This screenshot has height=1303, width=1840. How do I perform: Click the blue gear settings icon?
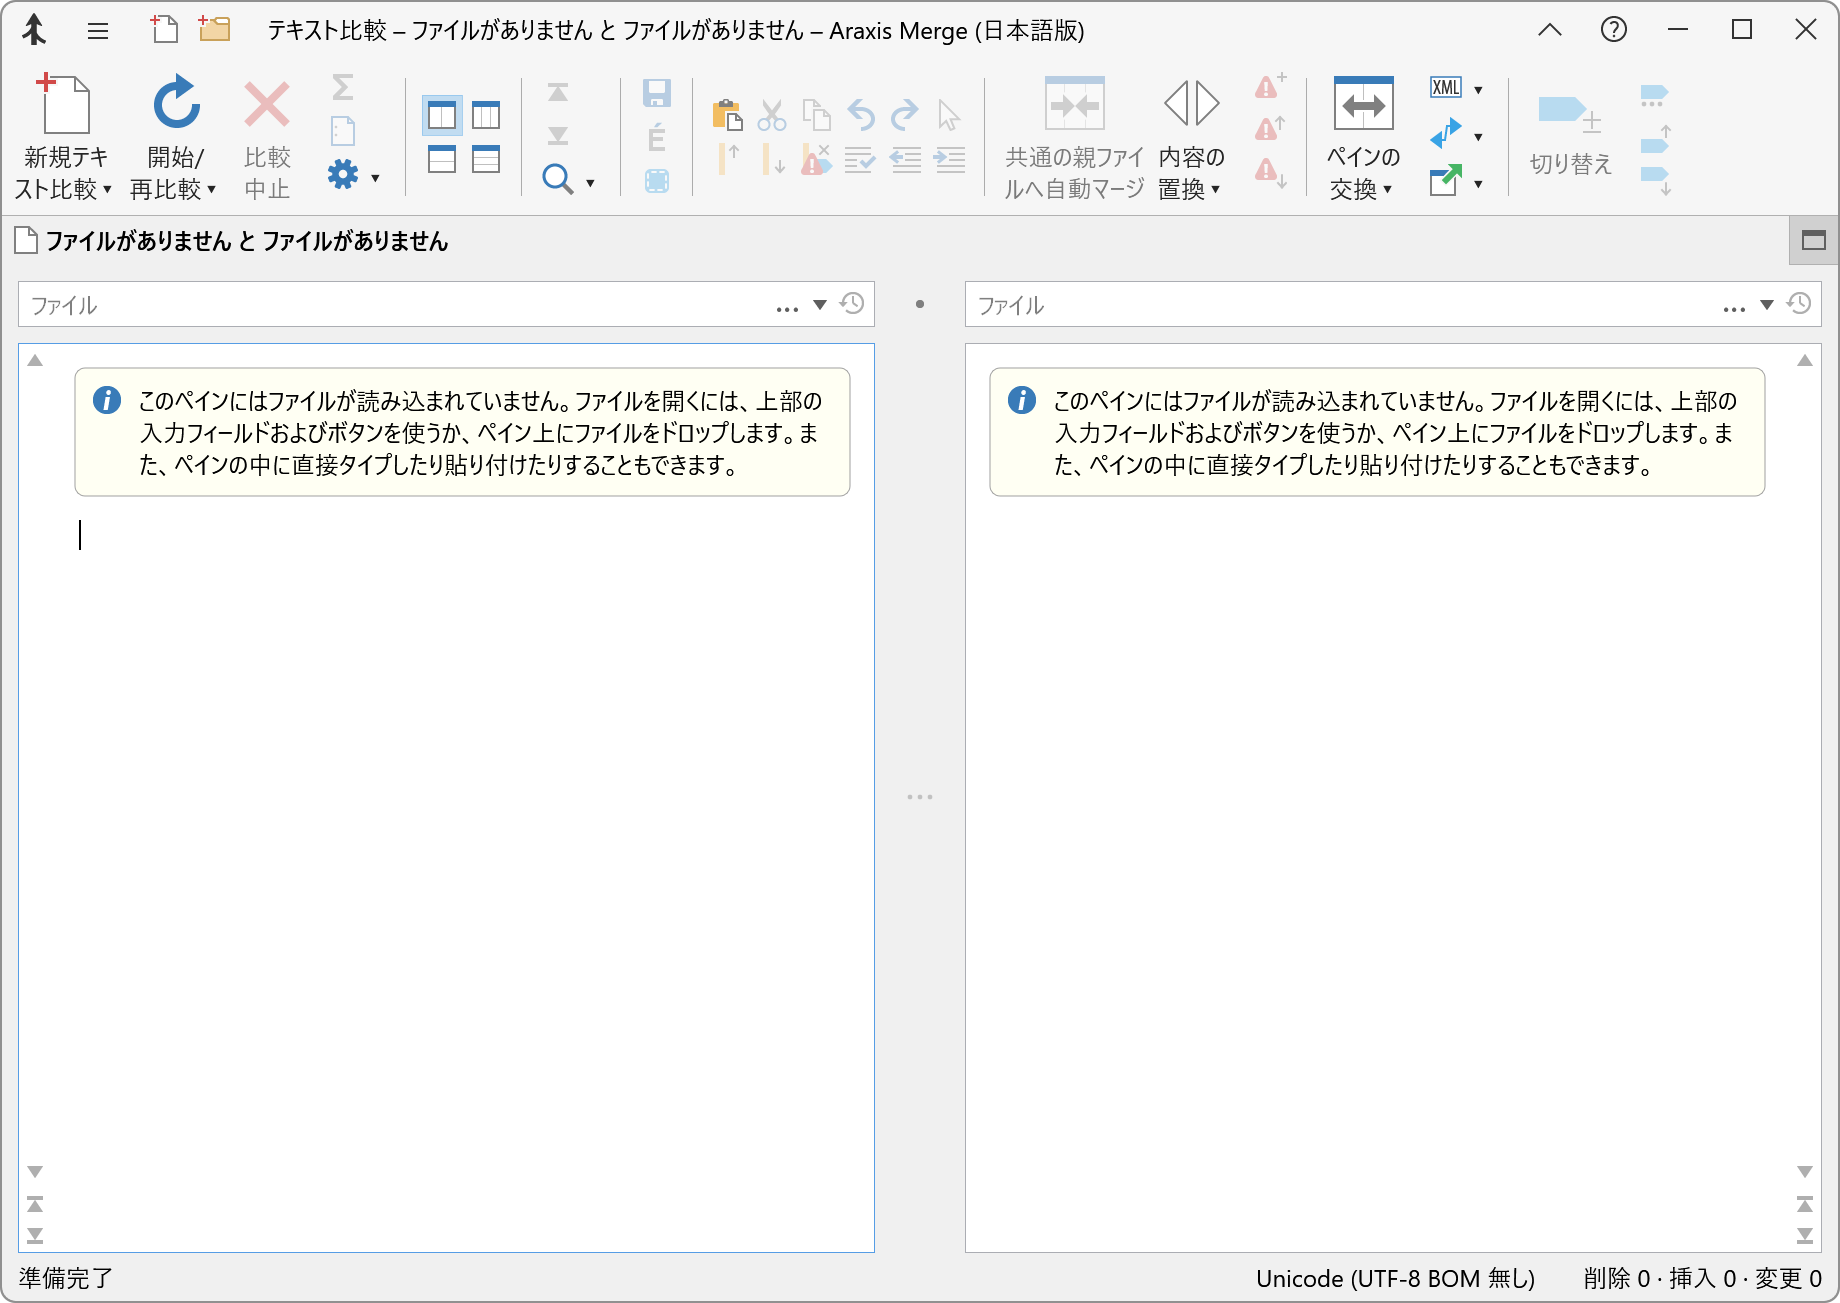coord(343,175)
